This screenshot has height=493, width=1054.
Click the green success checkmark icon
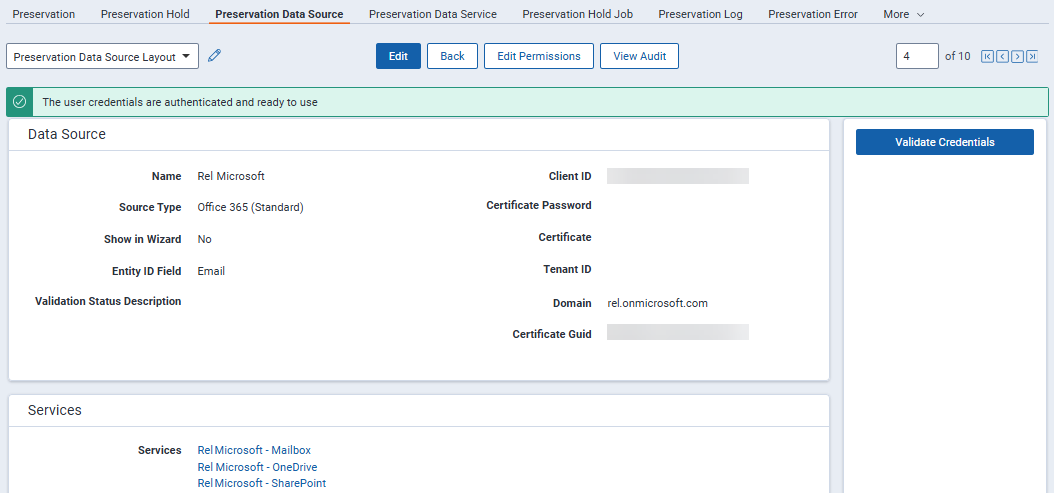click(20, 102)
